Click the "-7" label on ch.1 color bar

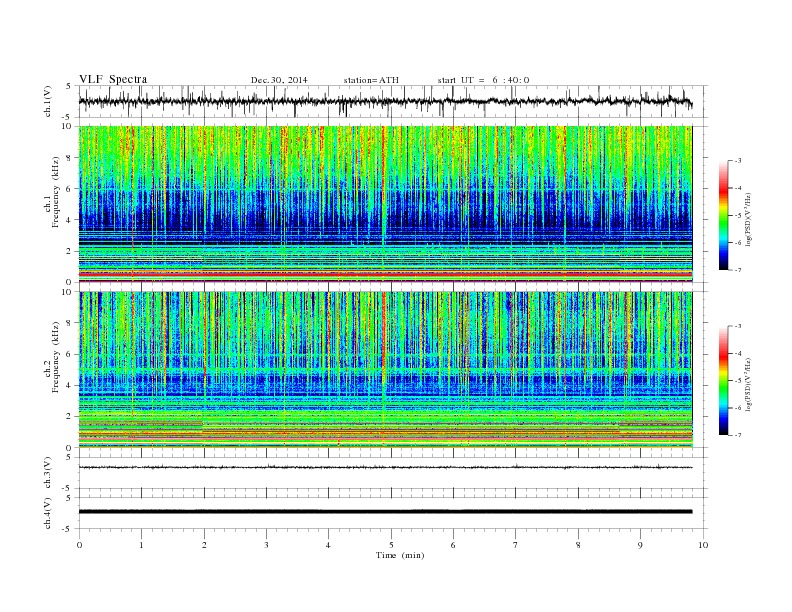(738, 270)
